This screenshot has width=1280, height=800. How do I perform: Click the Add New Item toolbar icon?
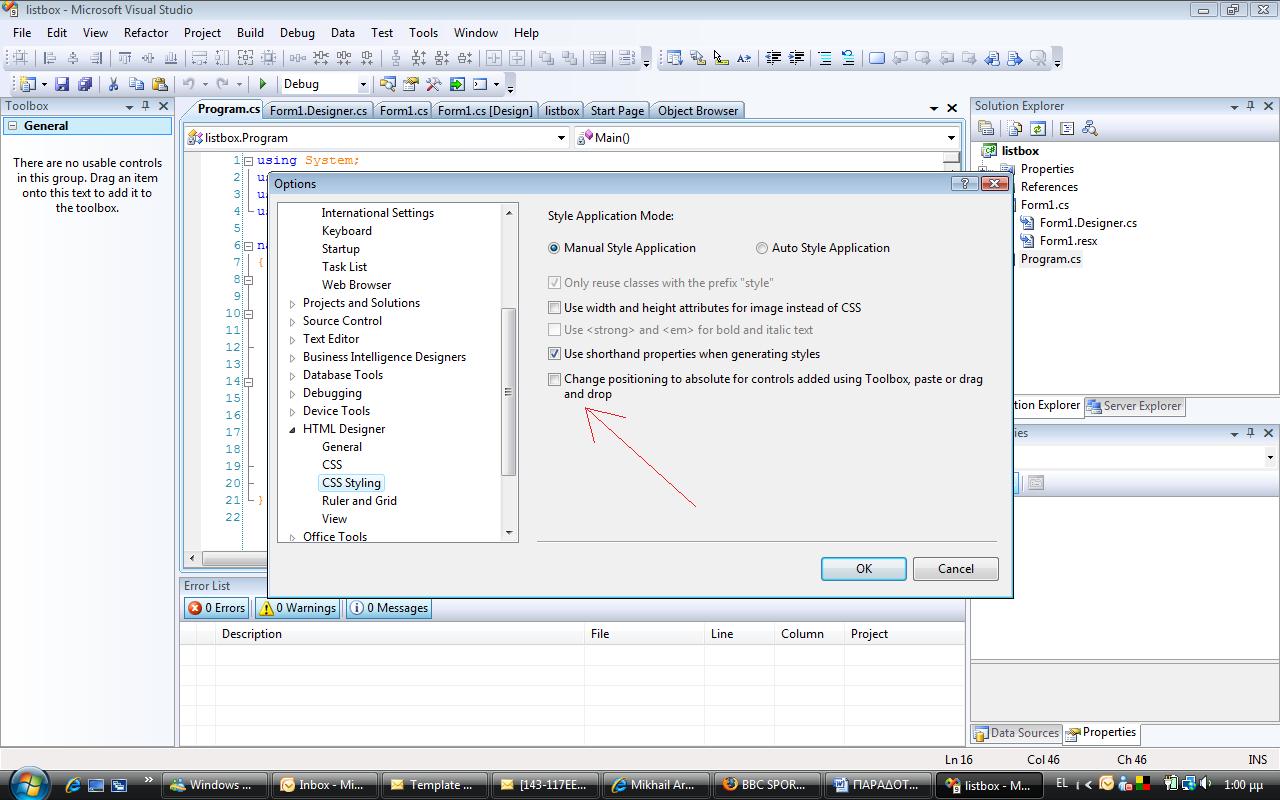(x=27, y=85)
